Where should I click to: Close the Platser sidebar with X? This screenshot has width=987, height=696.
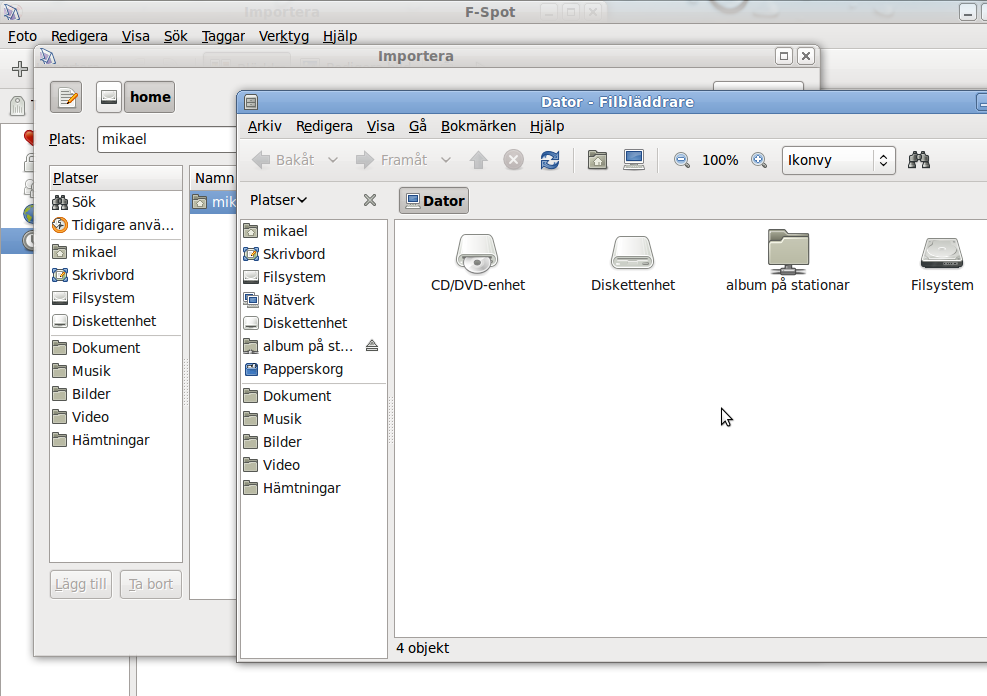(x=370, y=200)
